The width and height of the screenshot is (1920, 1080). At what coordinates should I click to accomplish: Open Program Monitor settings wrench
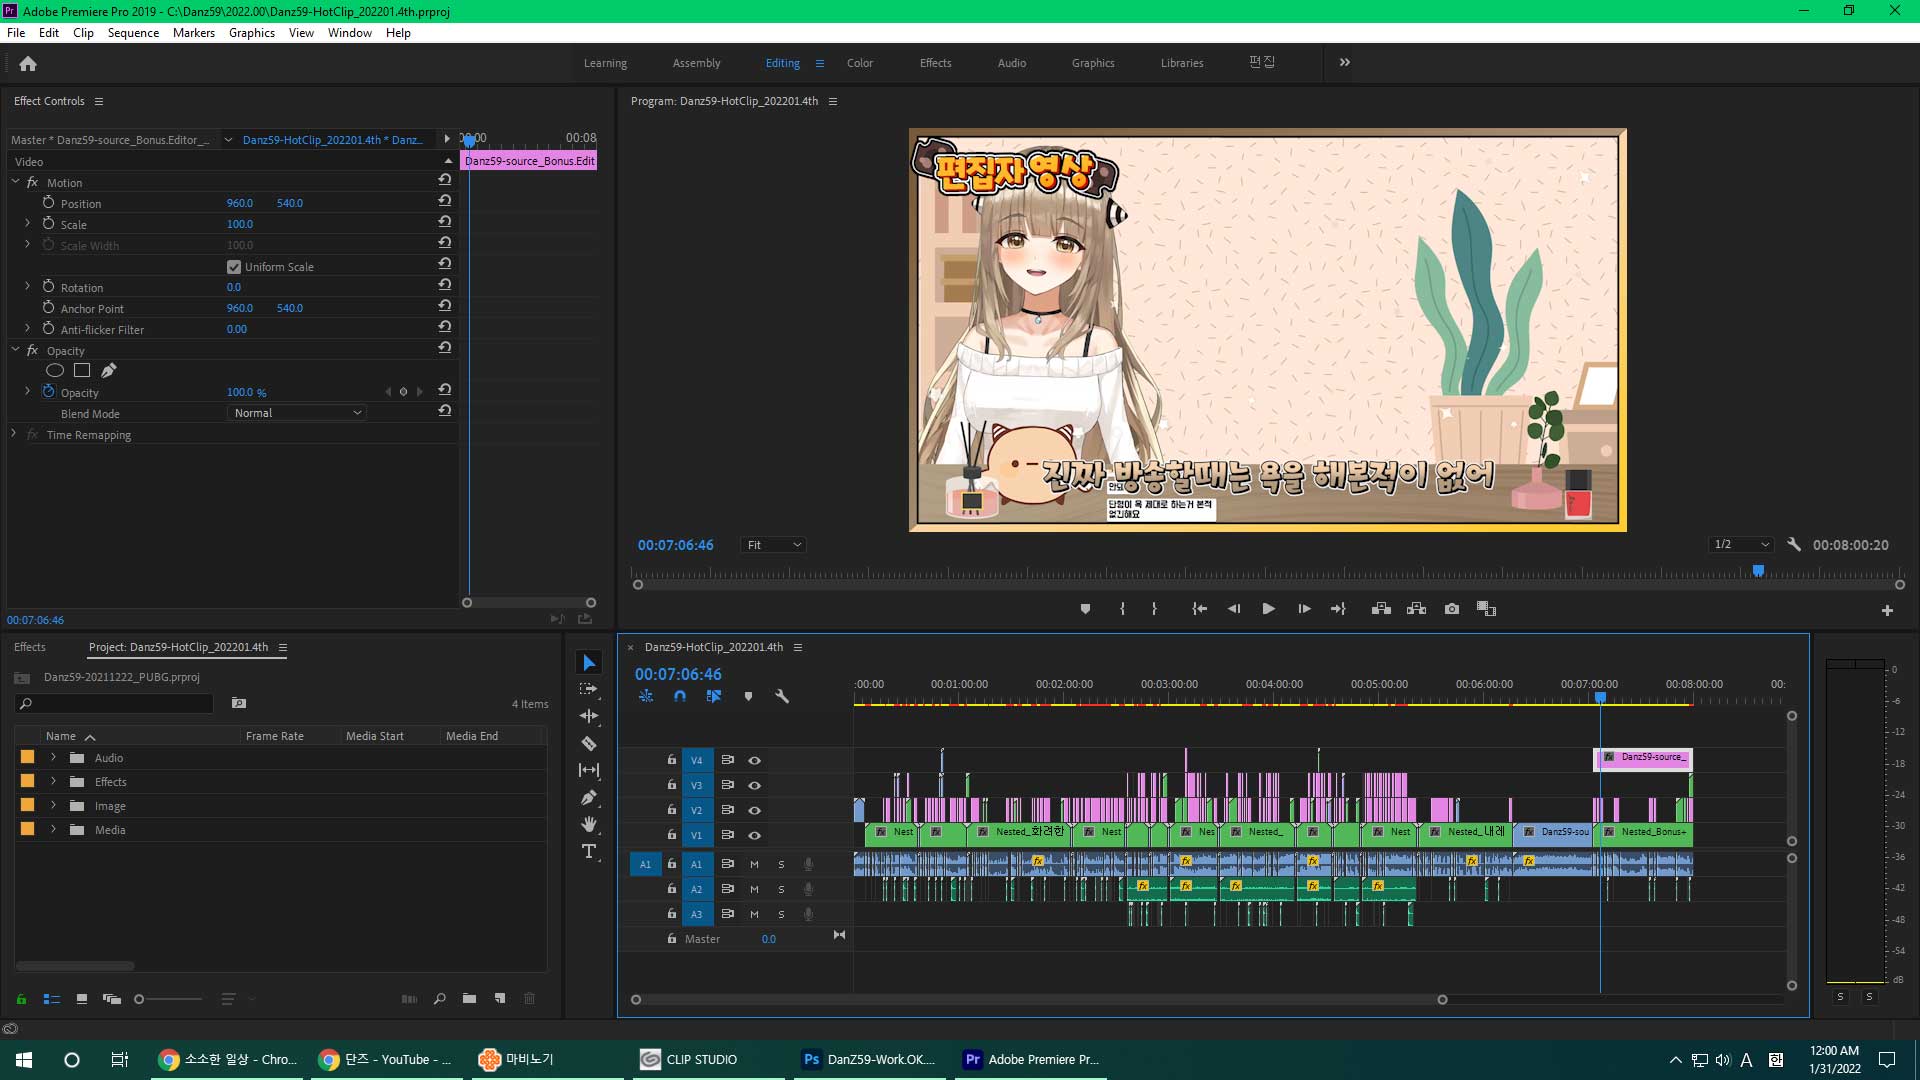pyautogui.click(x=1794, y=545)
